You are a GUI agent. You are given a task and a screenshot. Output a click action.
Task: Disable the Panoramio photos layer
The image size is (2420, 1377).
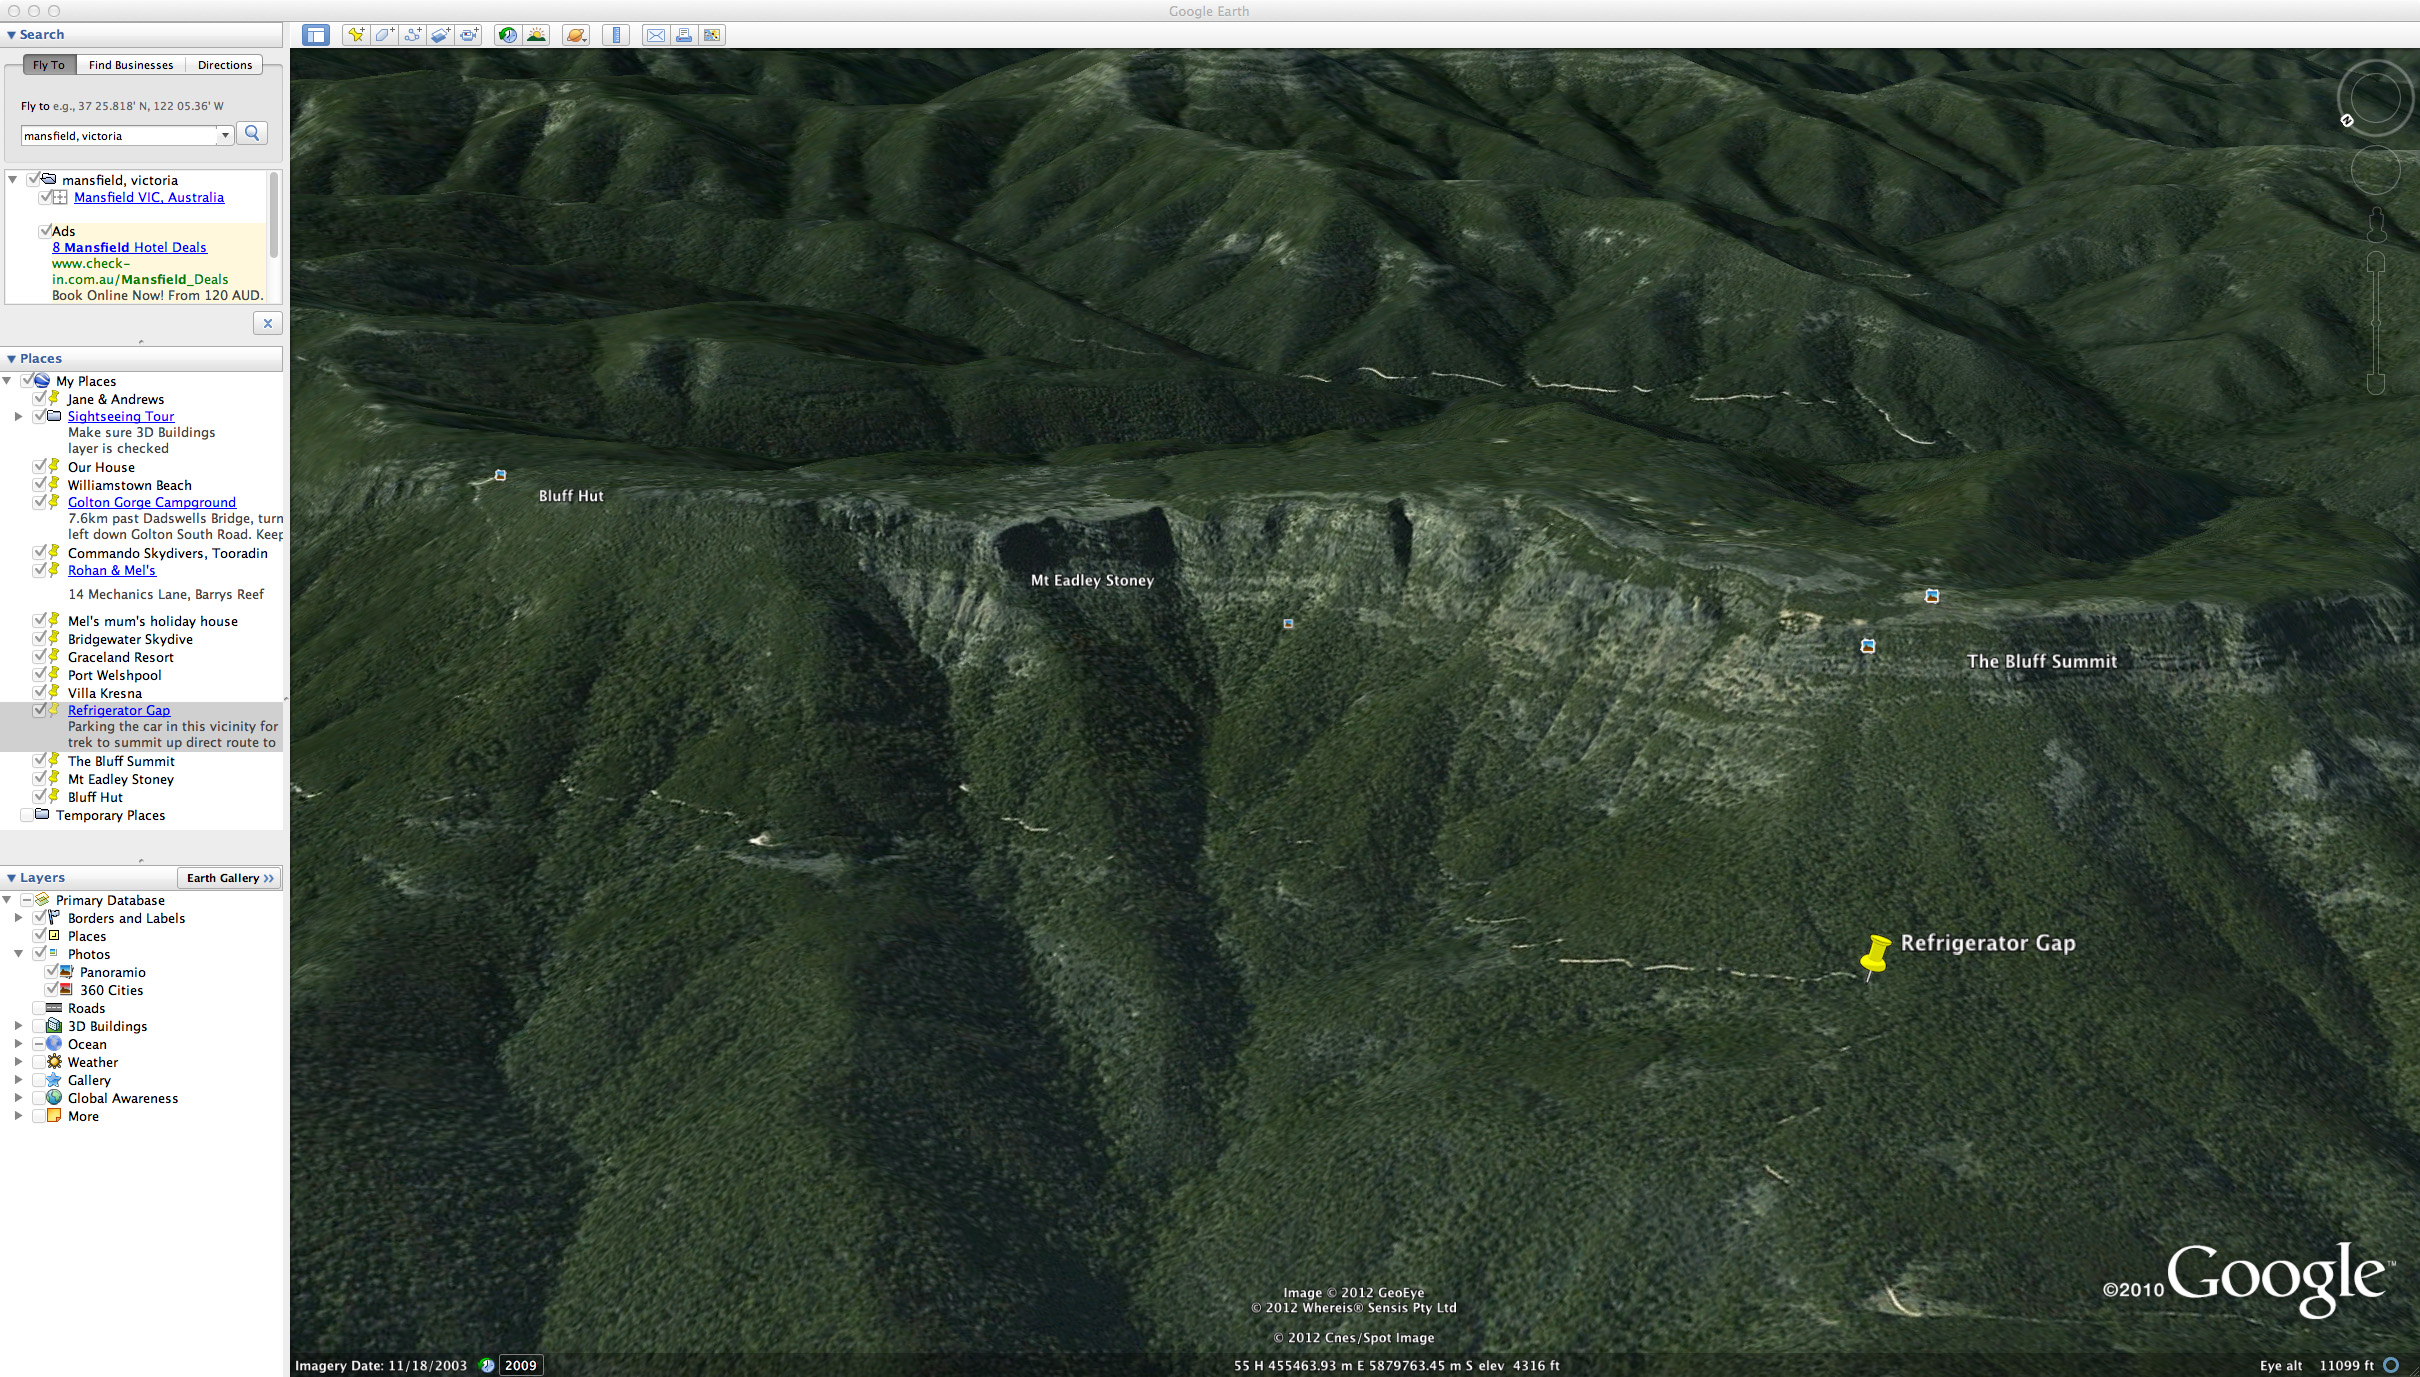click(x=51, y=972)
